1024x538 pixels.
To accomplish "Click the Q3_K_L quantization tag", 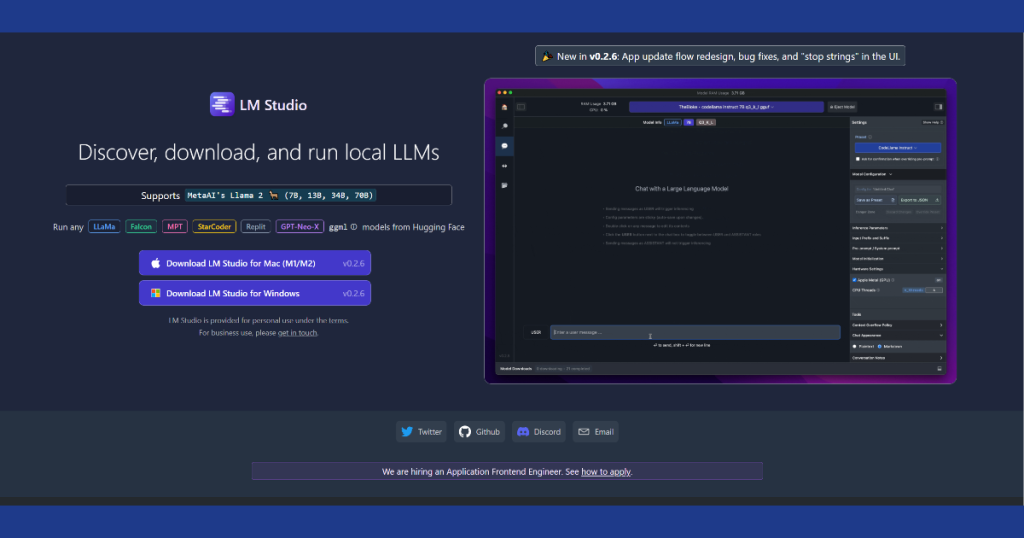I will point(706,122).
